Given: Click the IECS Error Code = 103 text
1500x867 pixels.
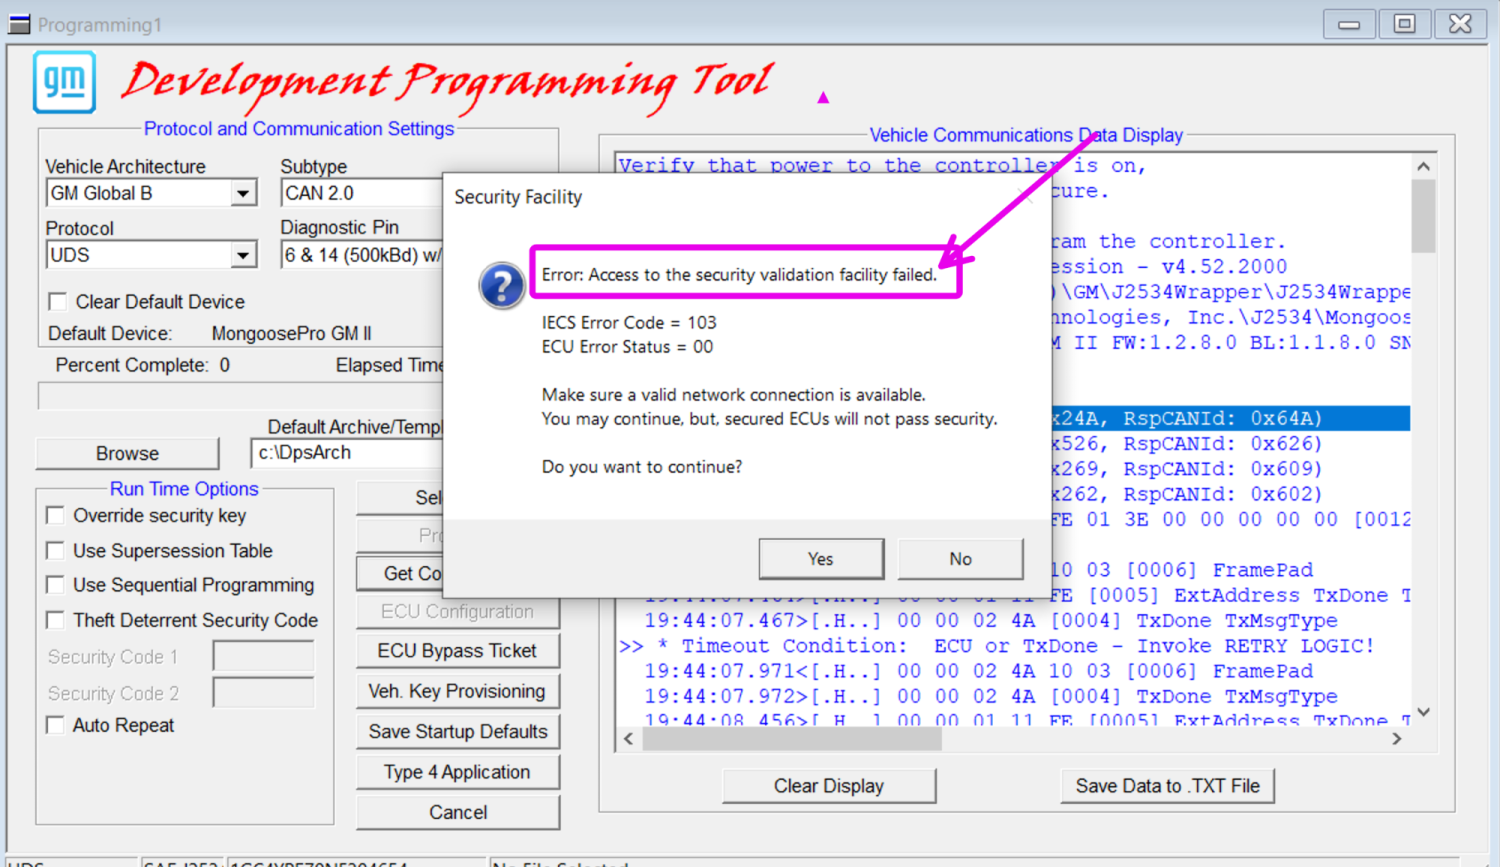Looking at the screenshot, I should point(629,323).
